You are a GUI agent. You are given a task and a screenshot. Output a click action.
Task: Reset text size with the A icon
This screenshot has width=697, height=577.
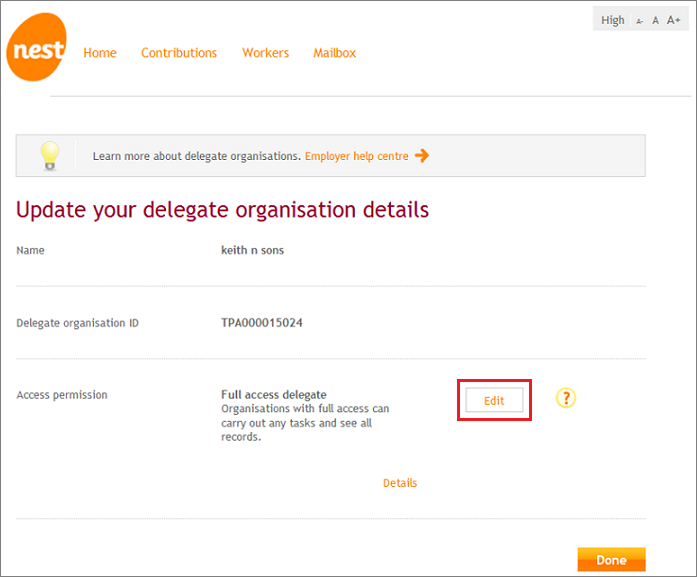point(655,20)
